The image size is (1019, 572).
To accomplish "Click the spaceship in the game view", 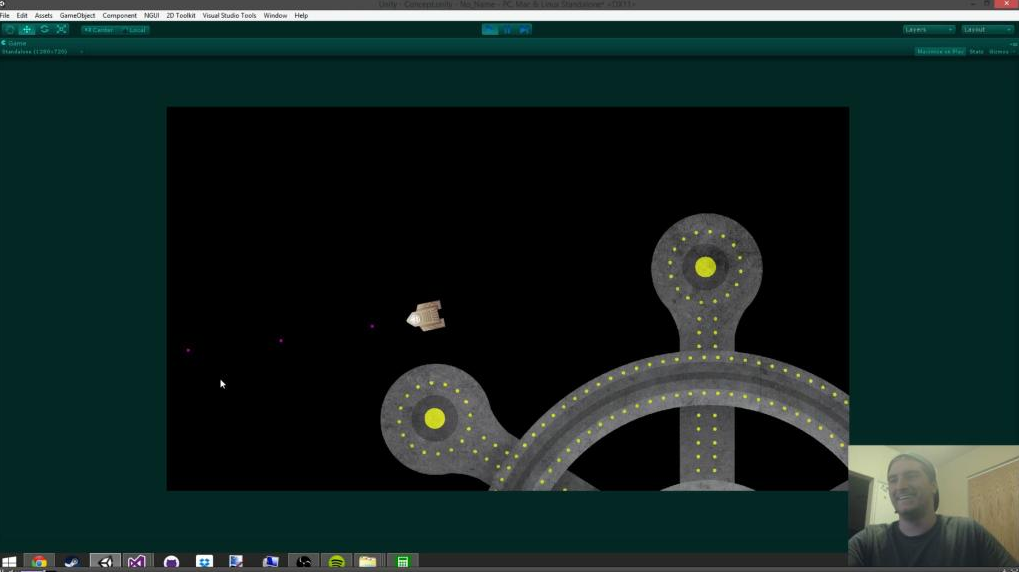I will [426, 317].
